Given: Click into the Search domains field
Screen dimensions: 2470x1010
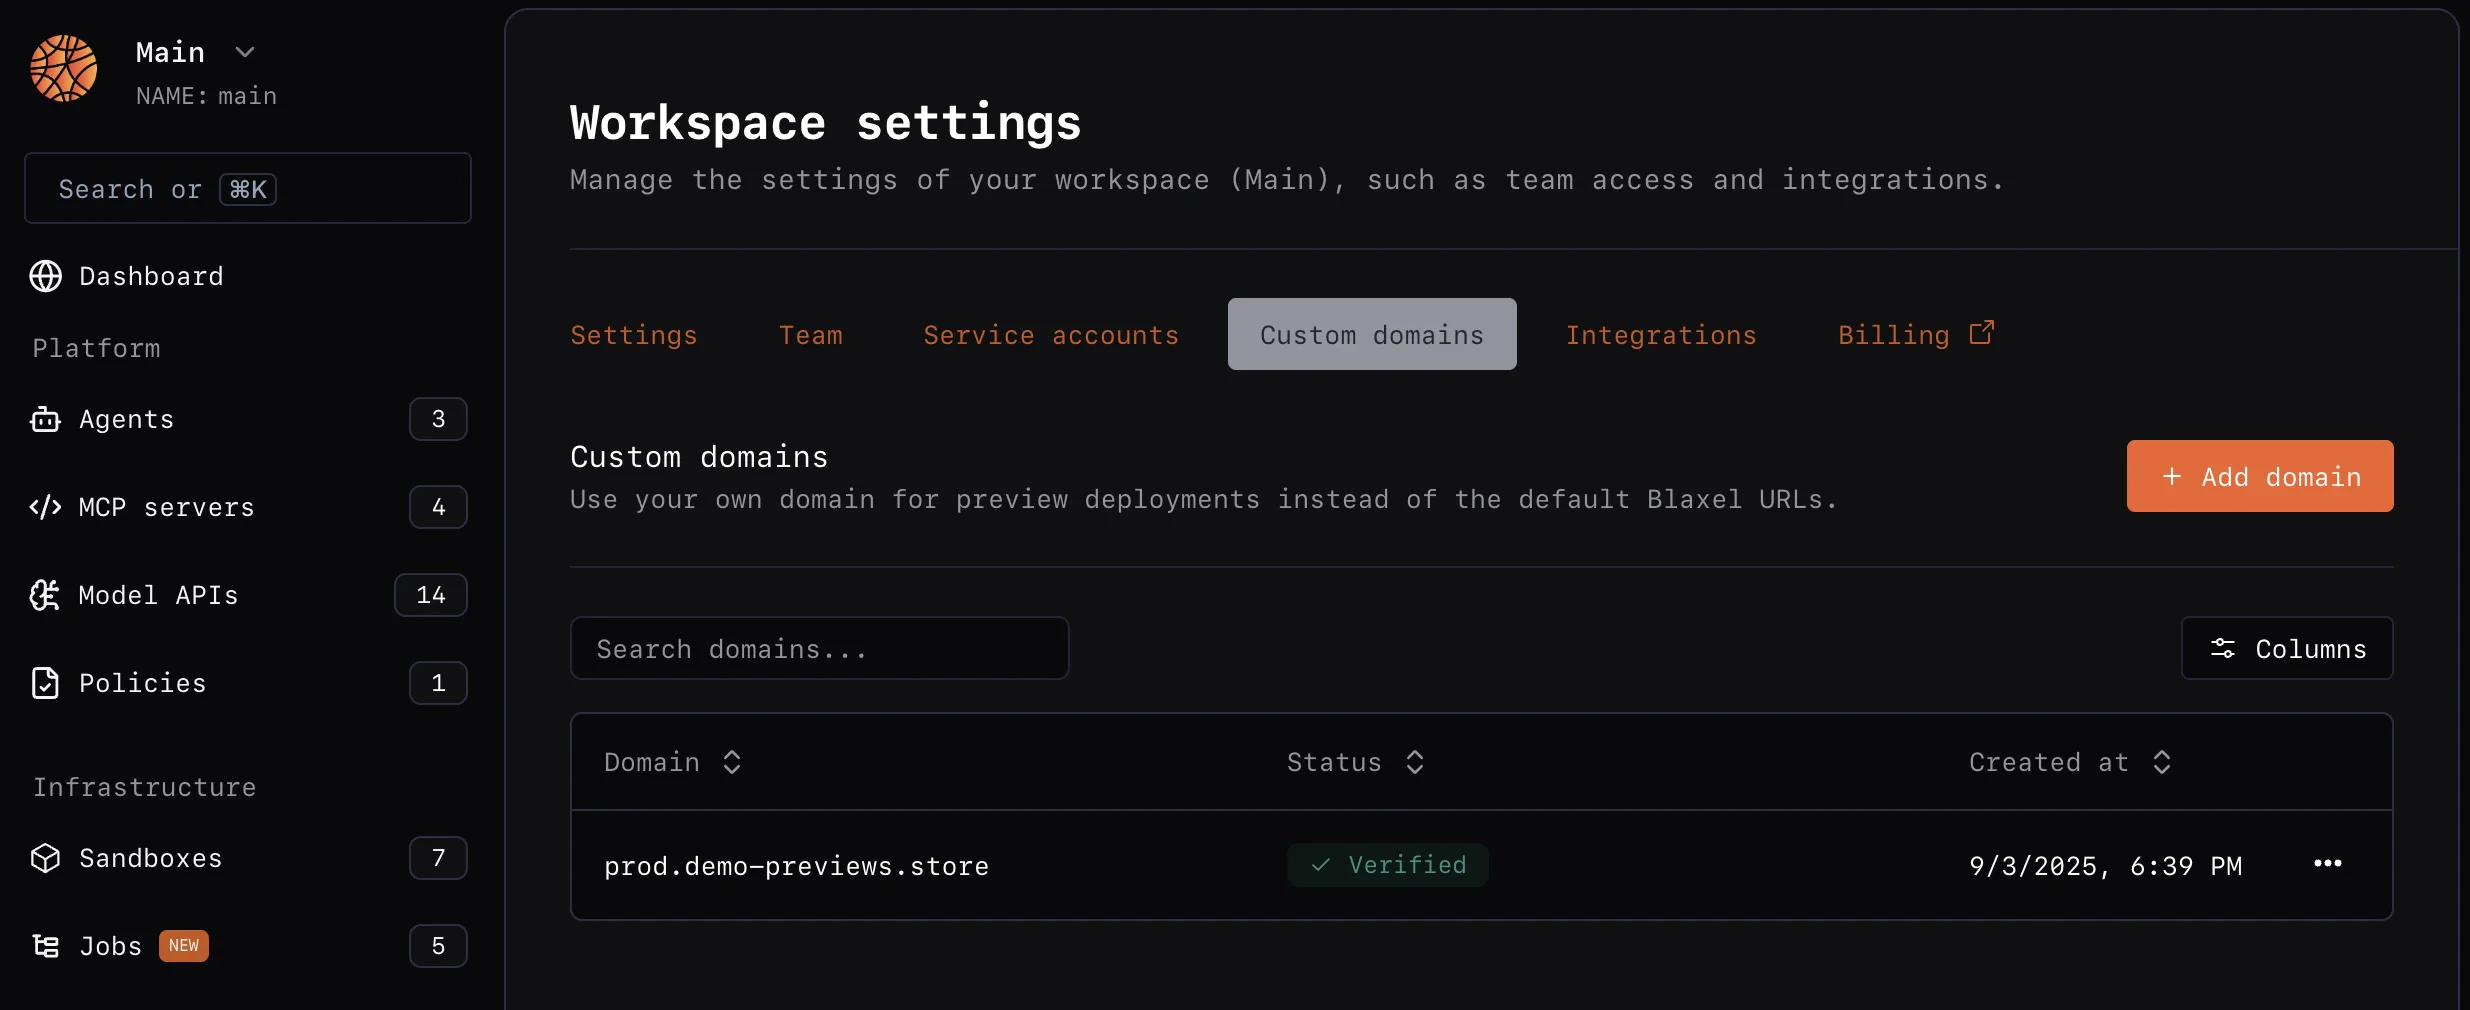Looking at the screenshot, I should 819,648.
